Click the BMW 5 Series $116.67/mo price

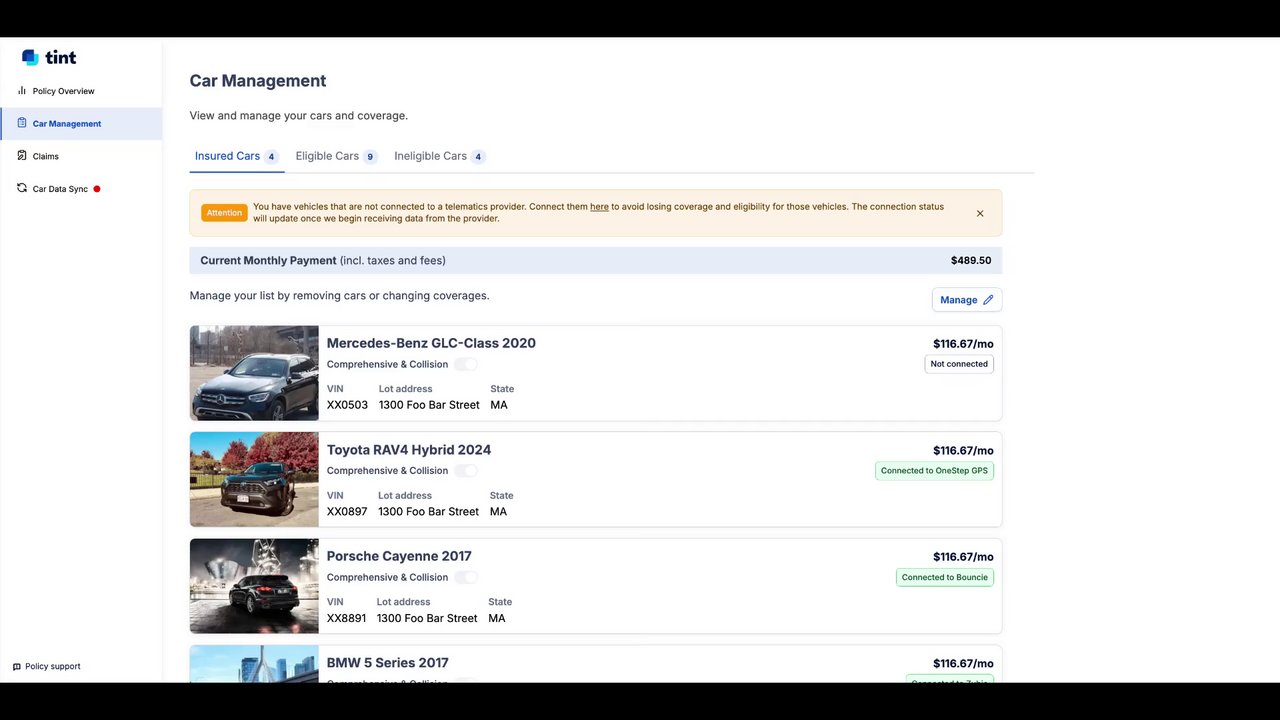[963, 664]
